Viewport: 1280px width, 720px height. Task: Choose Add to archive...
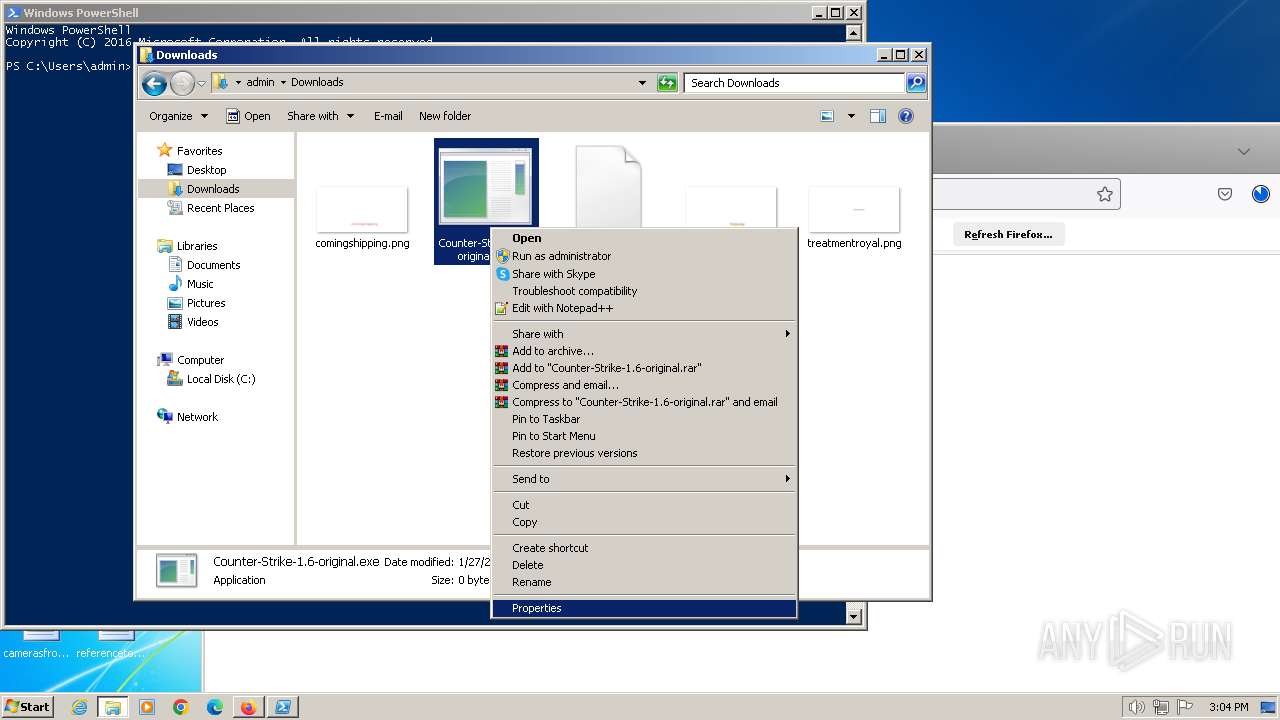pos(645,351)
